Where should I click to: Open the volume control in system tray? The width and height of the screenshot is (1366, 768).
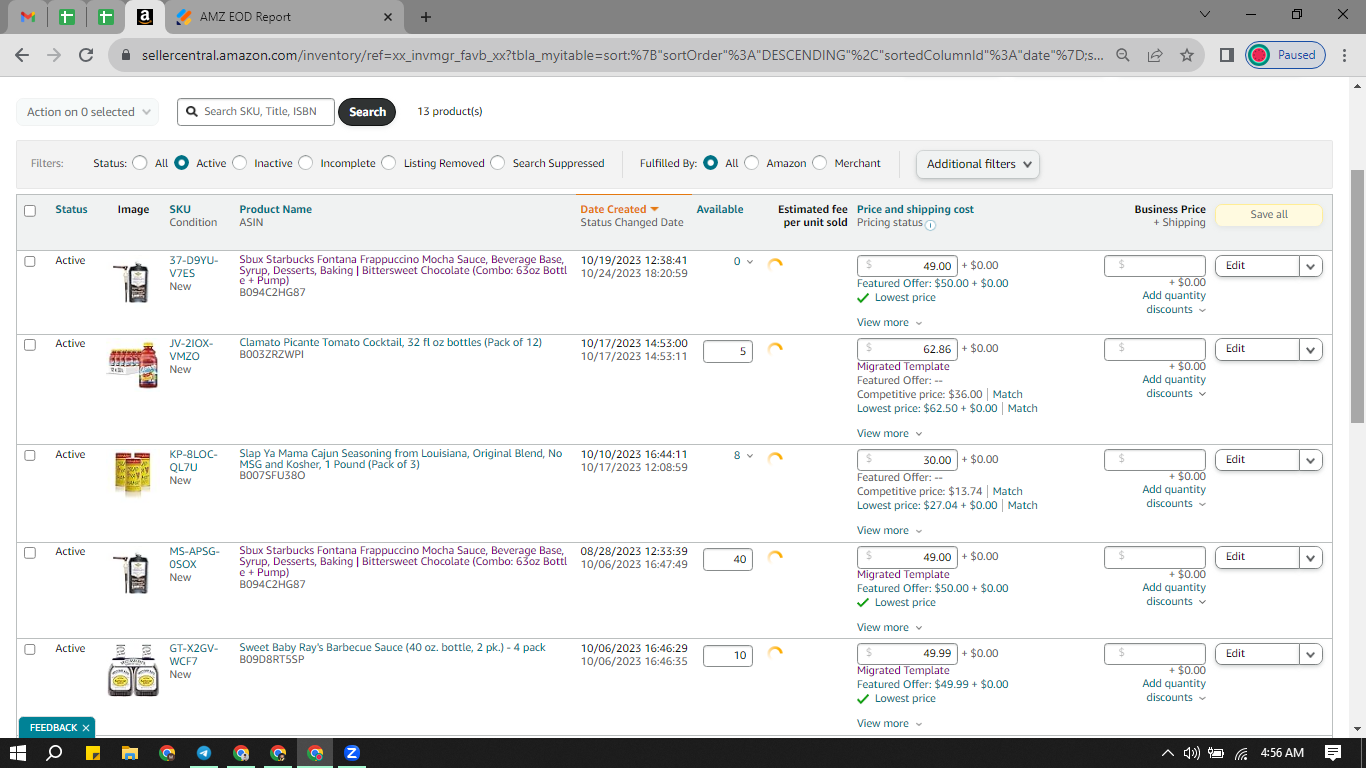(1191, 753)
